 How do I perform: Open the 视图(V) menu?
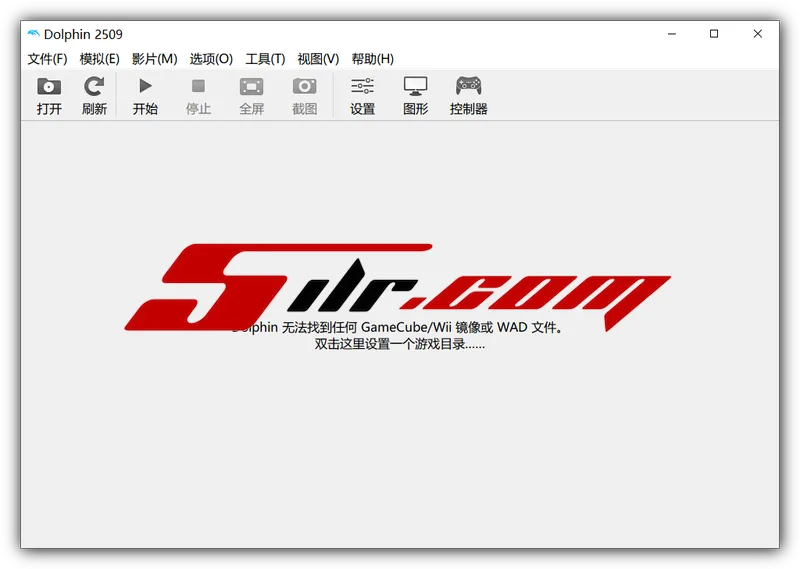click(x=318, y=59)
